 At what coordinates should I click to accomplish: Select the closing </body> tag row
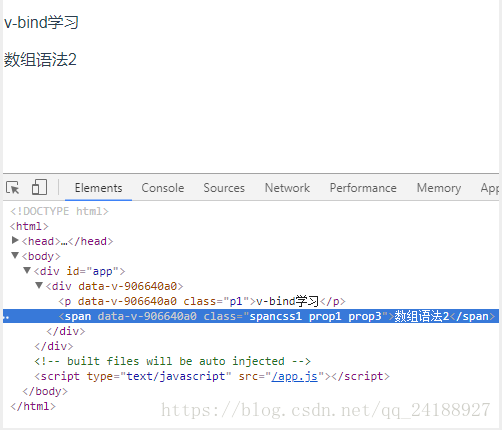[45, 391]
